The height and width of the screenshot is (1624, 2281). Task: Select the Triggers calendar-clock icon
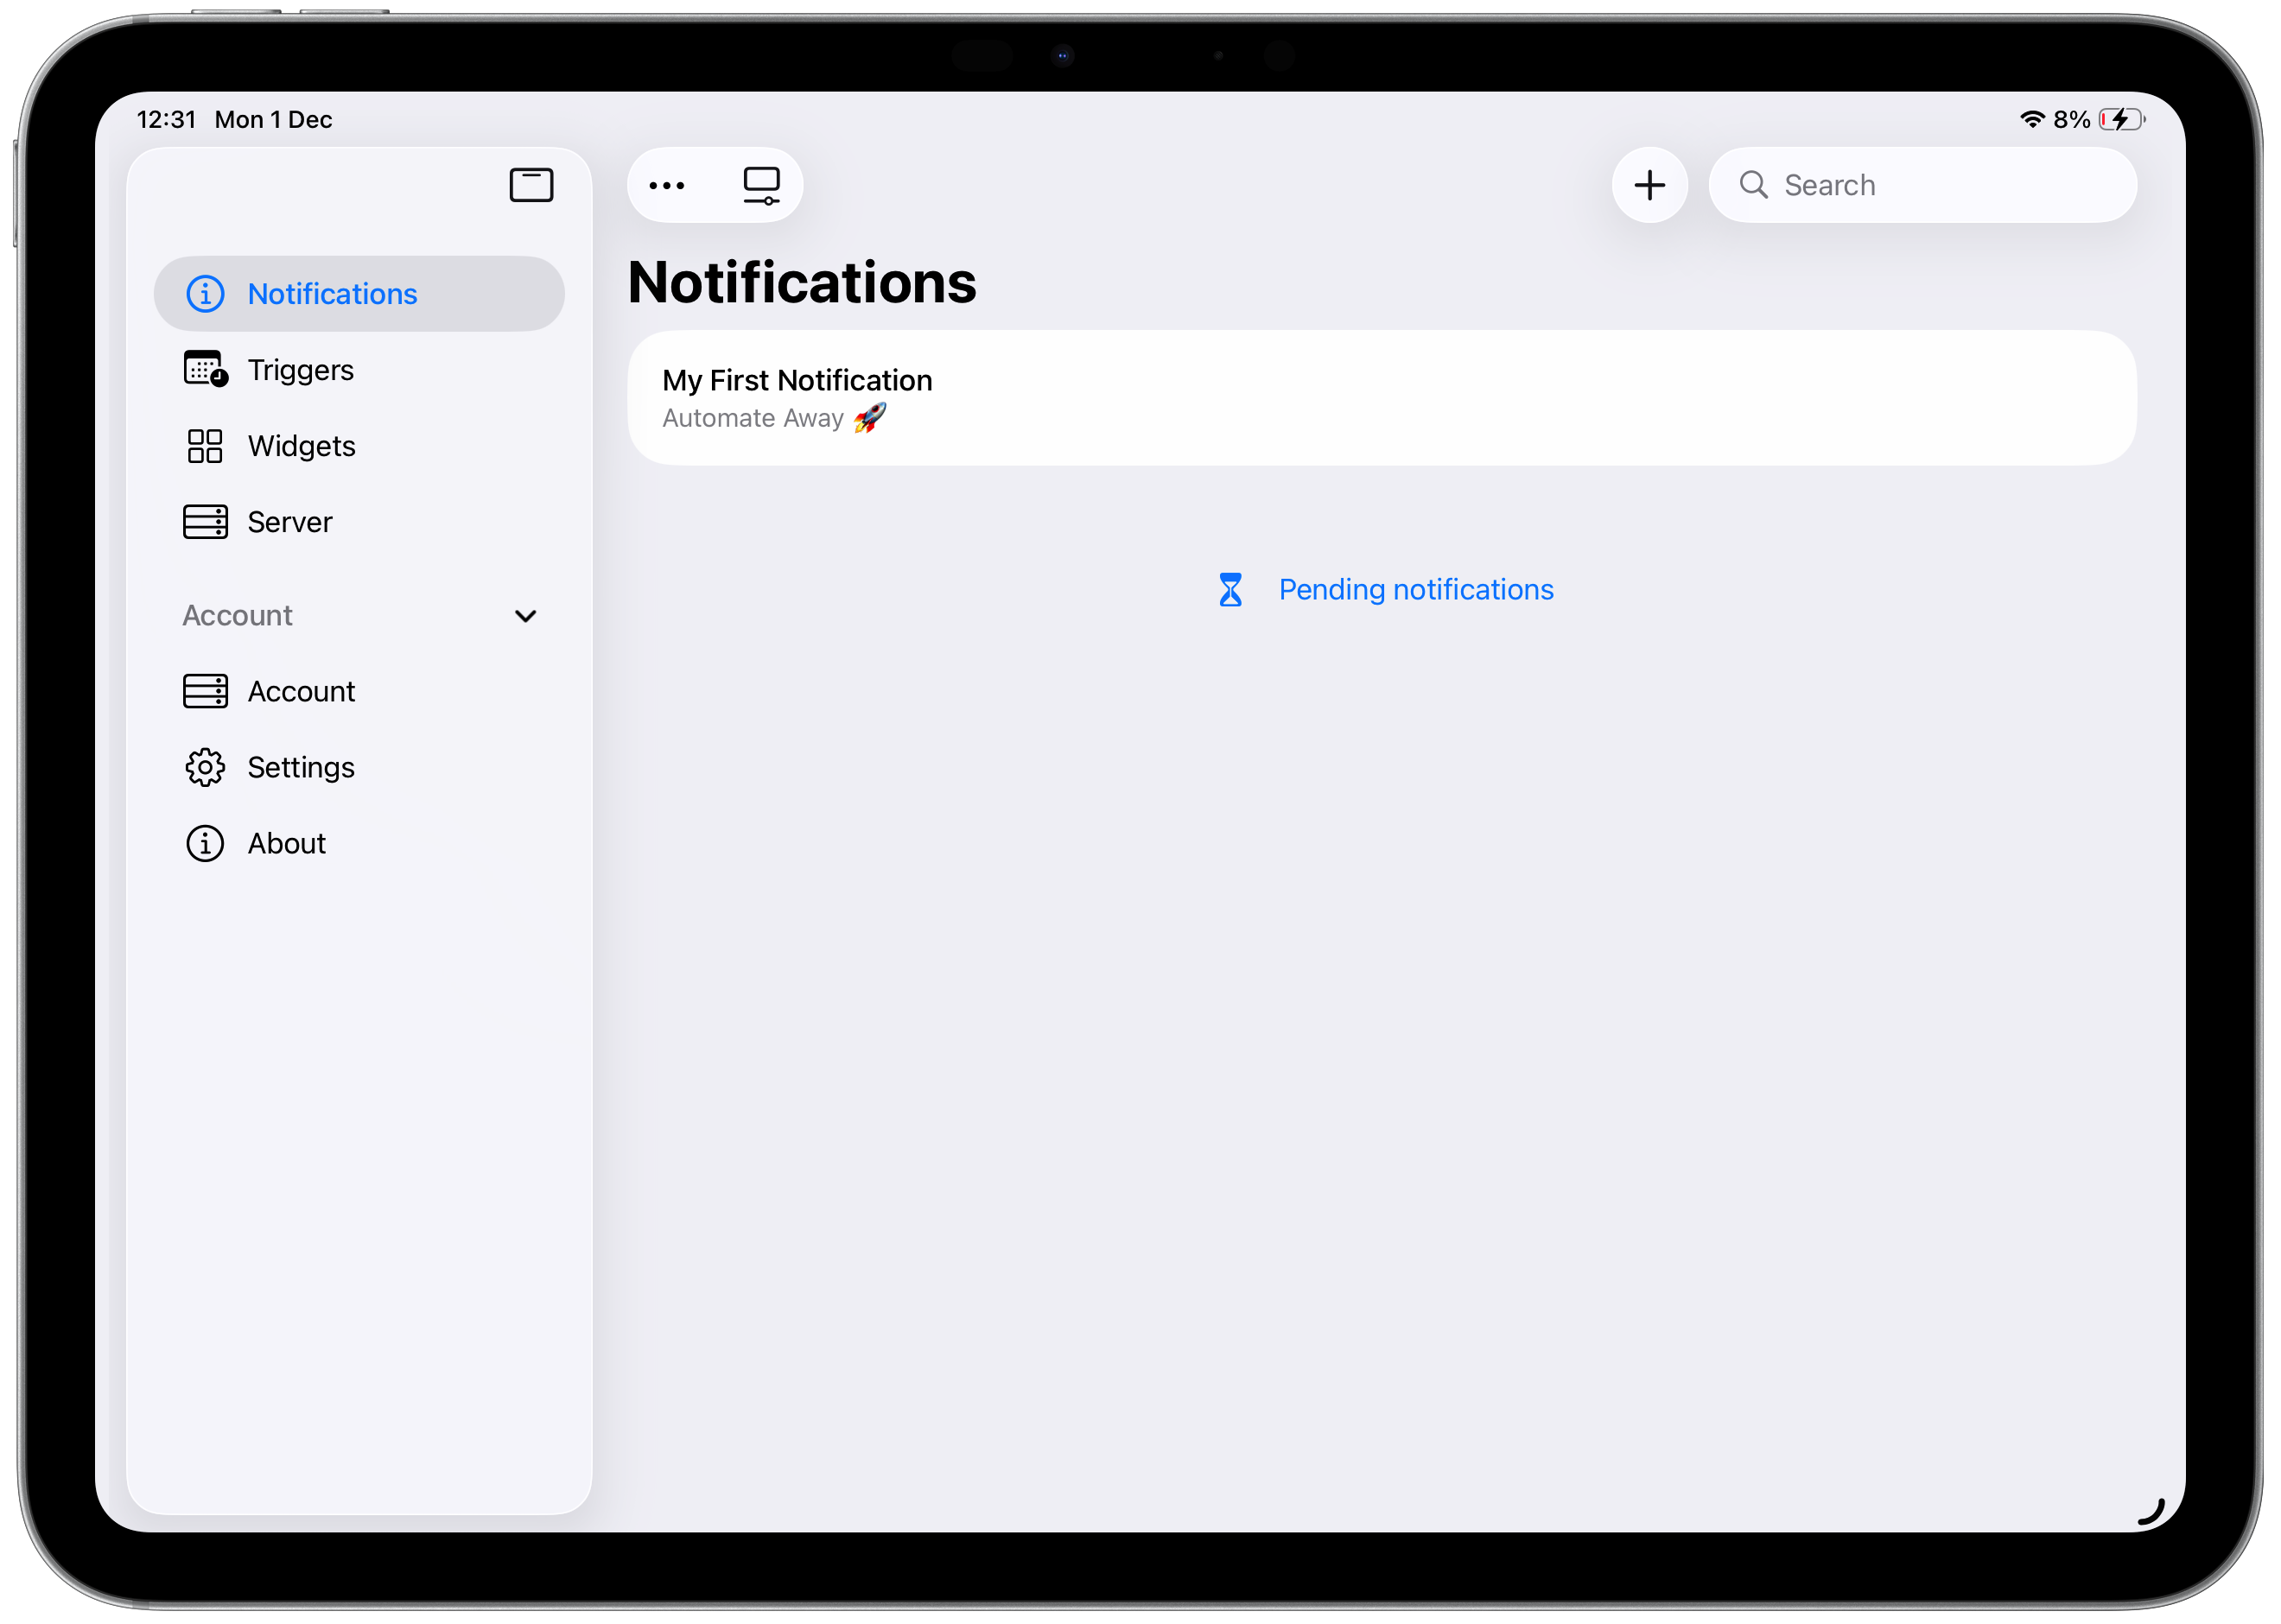pos(206,369)
